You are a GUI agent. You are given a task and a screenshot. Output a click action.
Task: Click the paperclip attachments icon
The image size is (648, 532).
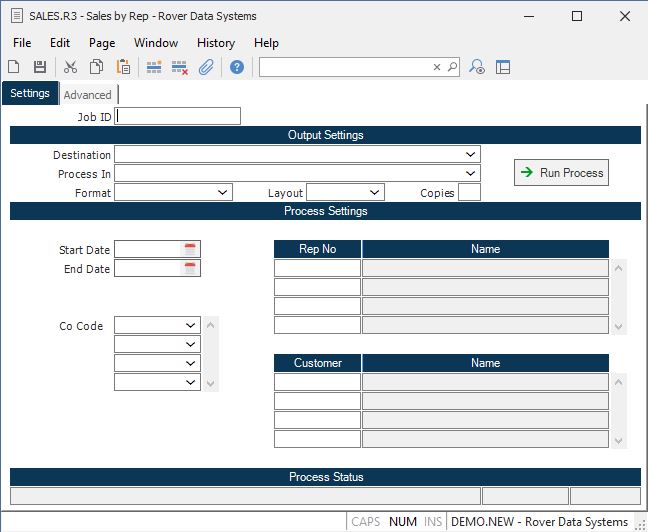click(x=206, y=67)
